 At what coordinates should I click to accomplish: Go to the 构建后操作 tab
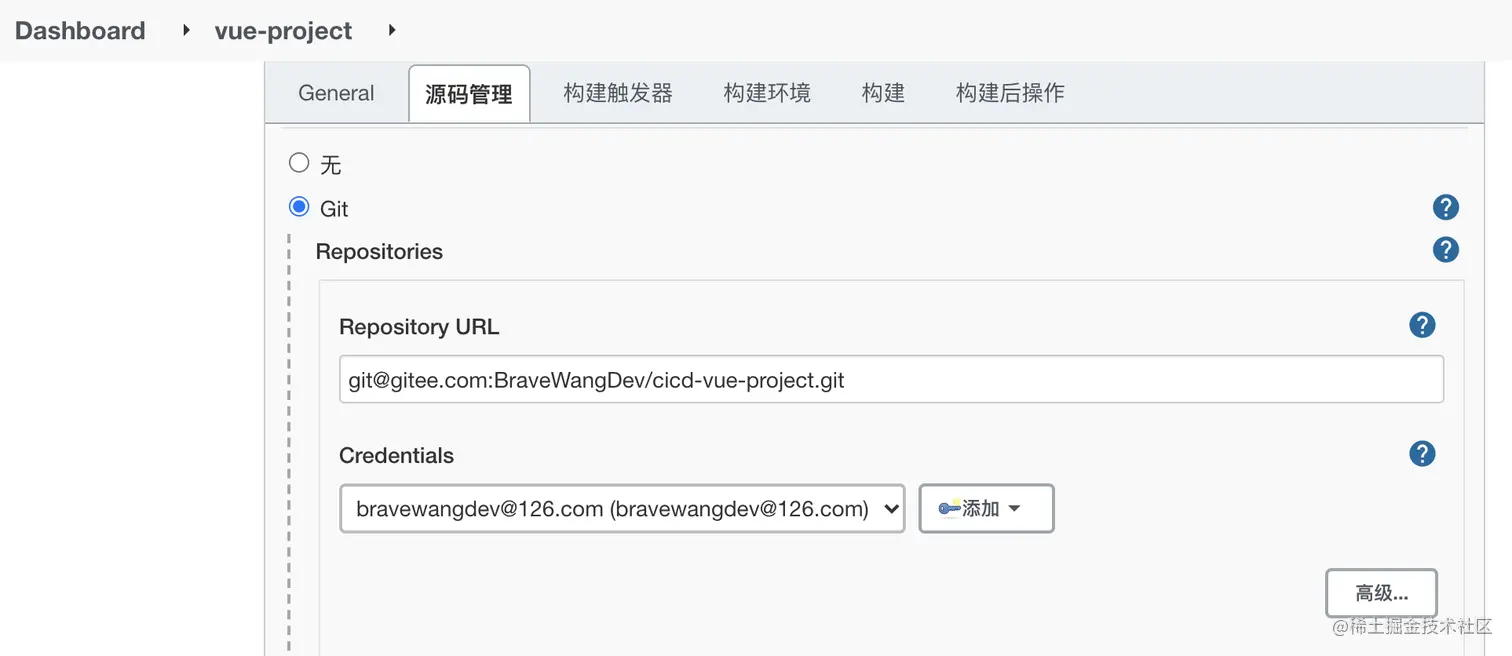1010,93
